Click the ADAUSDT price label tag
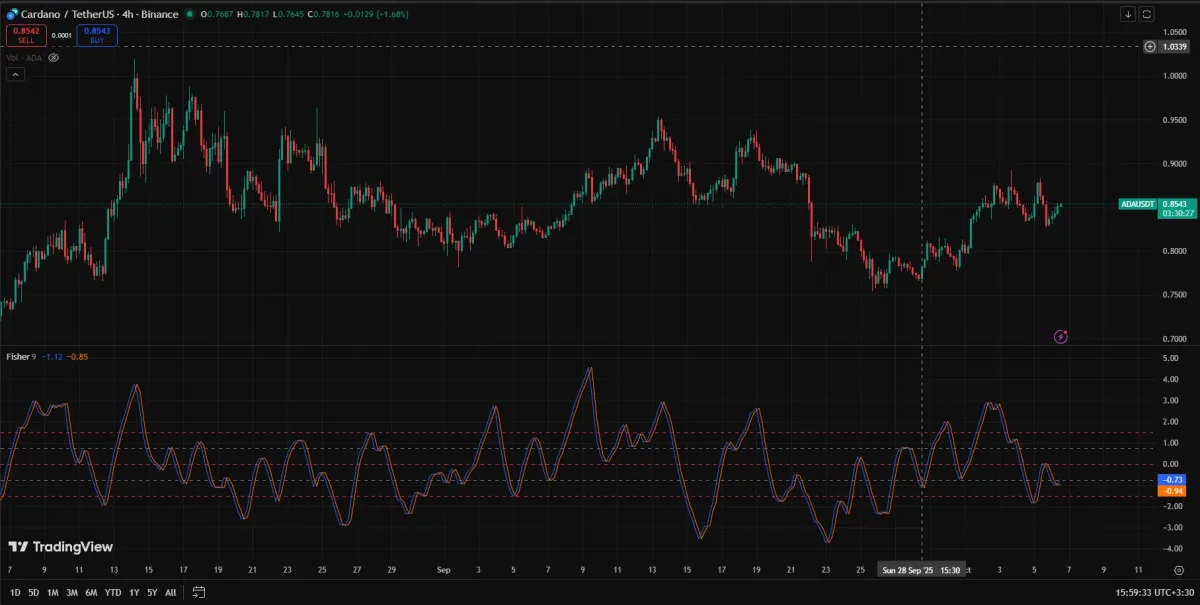The height and width of the screenshot is (605, 1200). tap(1138, 204)
